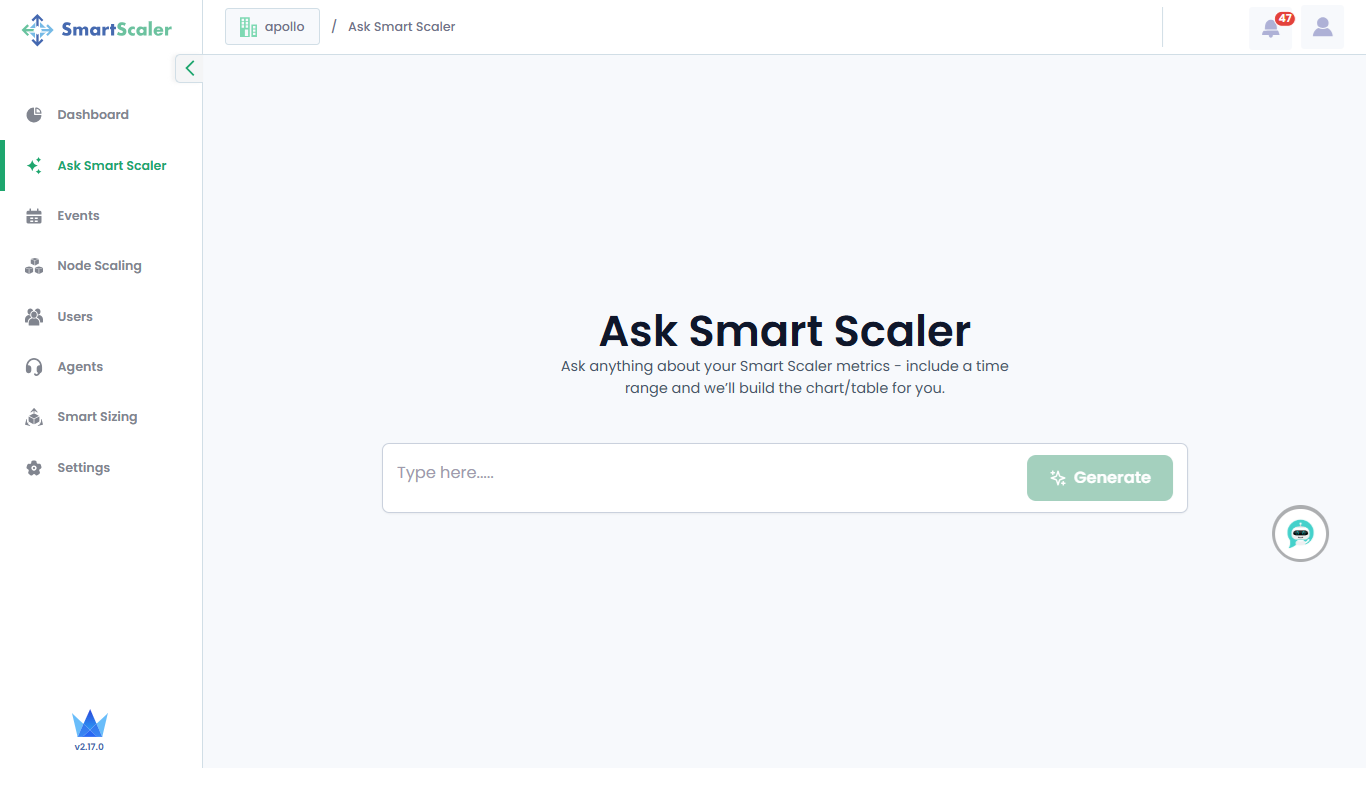The height and width of the screenshot is (787, 1366).
Task: Click the Dashboard pie chart icon
Action: coord(34,115)
